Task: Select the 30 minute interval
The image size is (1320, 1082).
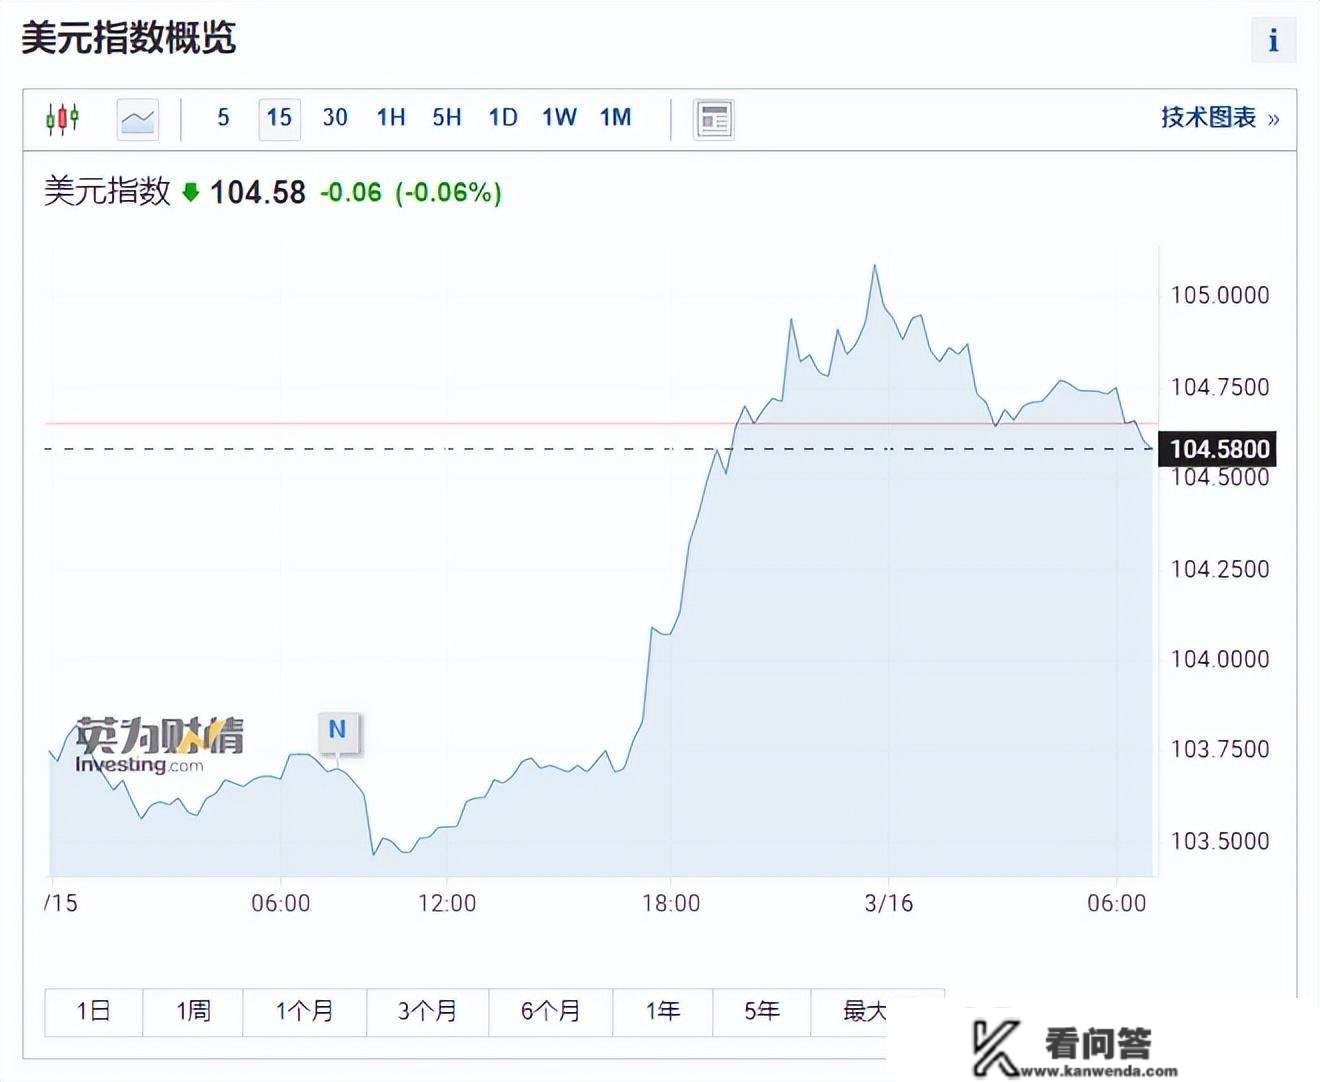Action: (x=335, y=118)
